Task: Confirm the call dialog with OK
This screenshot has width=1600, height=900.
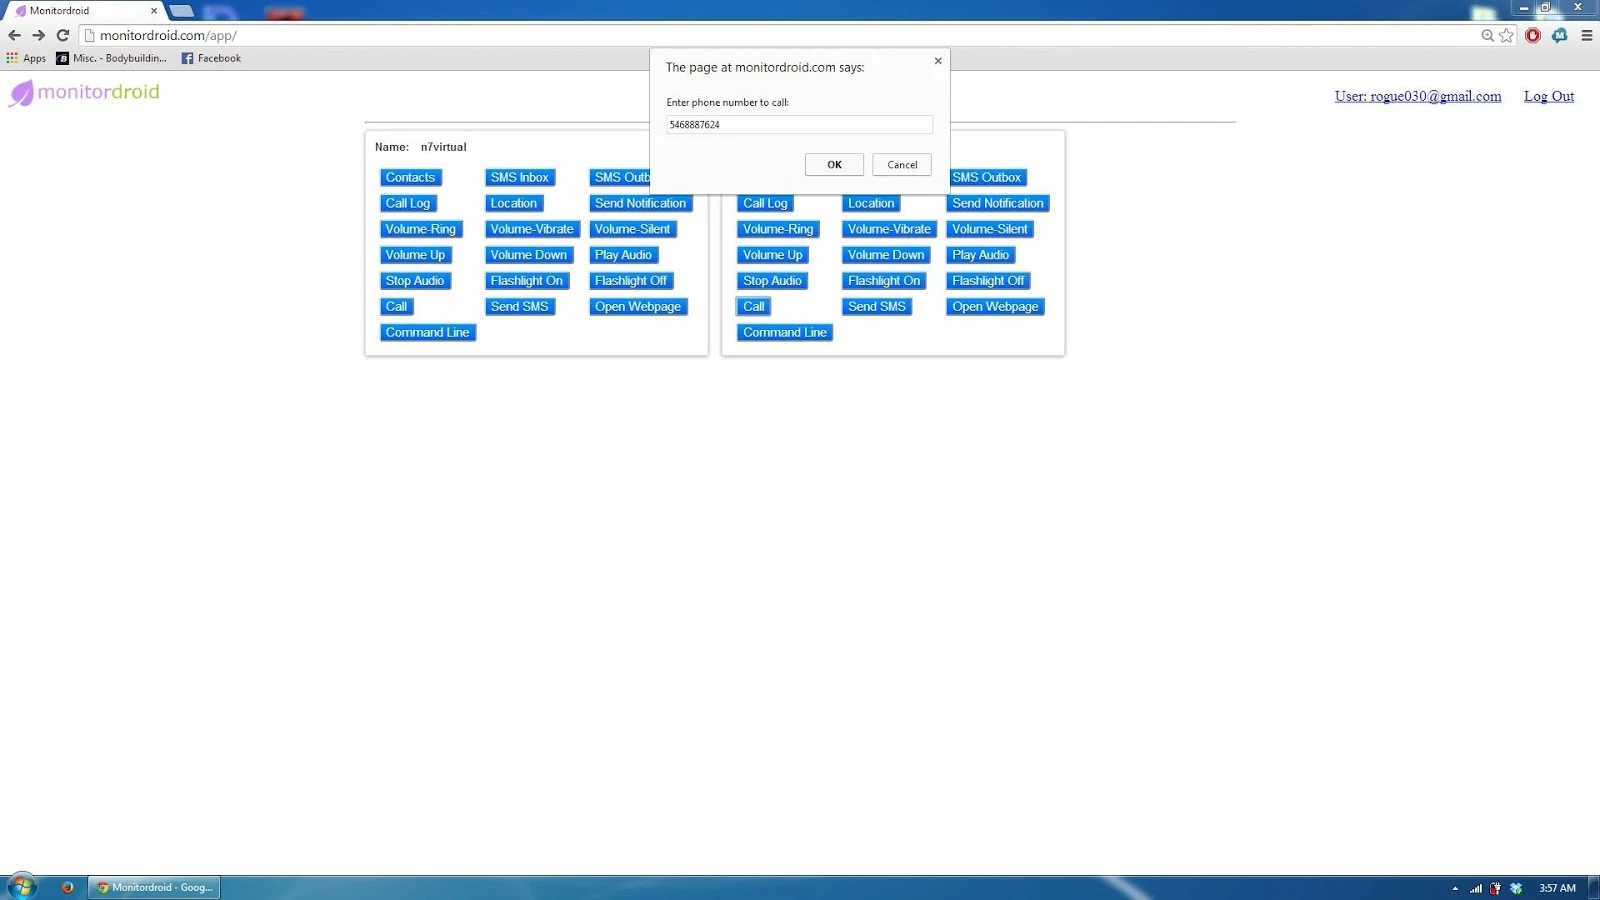Action: click(834, 165)
